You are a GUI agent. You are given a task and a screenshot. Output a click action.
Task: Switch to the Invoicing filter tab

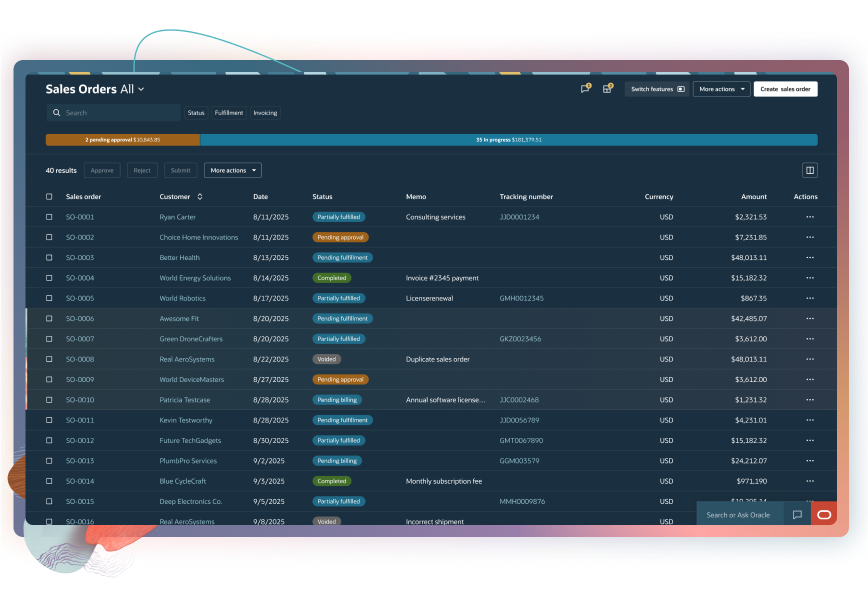point(264,112)
